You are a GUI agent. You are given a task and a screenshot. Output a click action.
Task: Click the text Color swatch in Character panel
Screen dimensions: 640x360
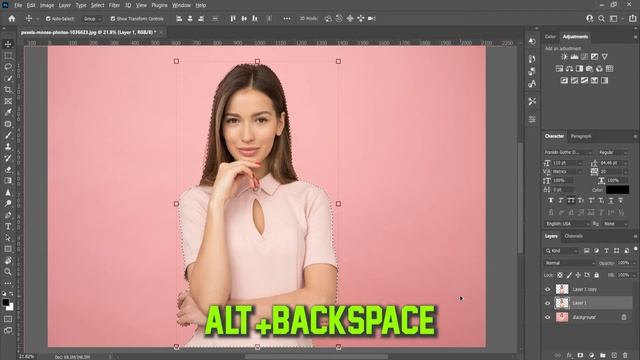coord(618,190)
